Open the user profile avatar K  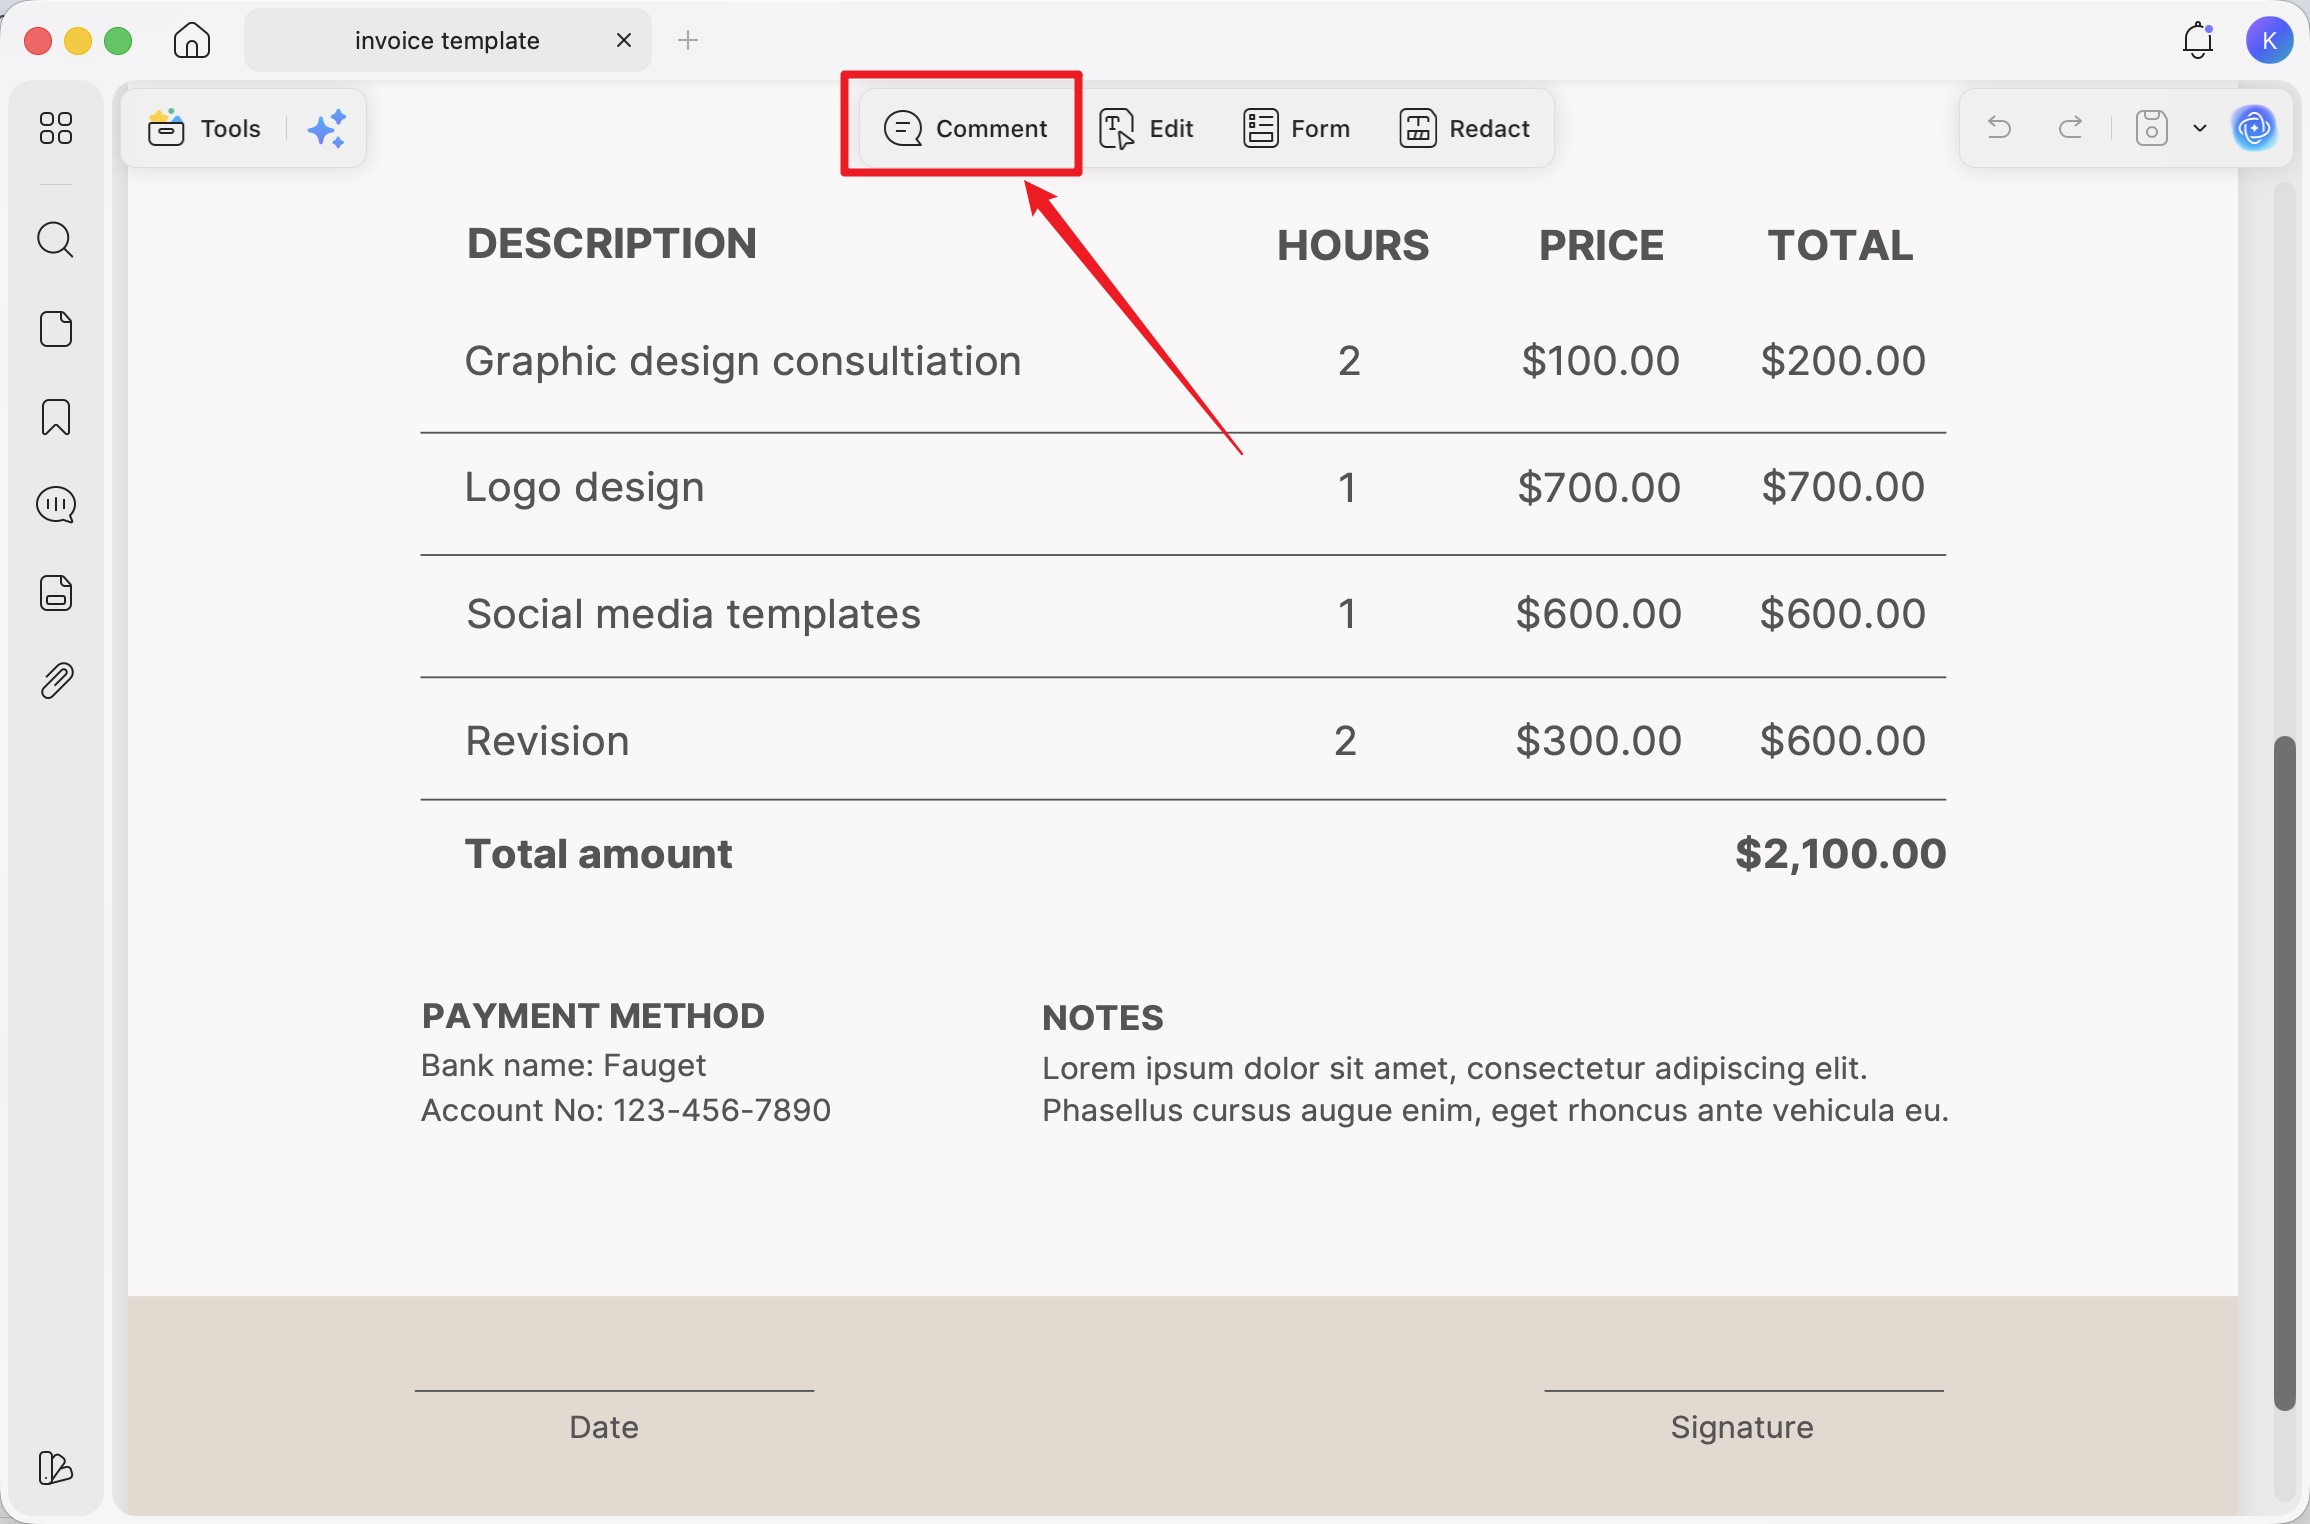2269,40
